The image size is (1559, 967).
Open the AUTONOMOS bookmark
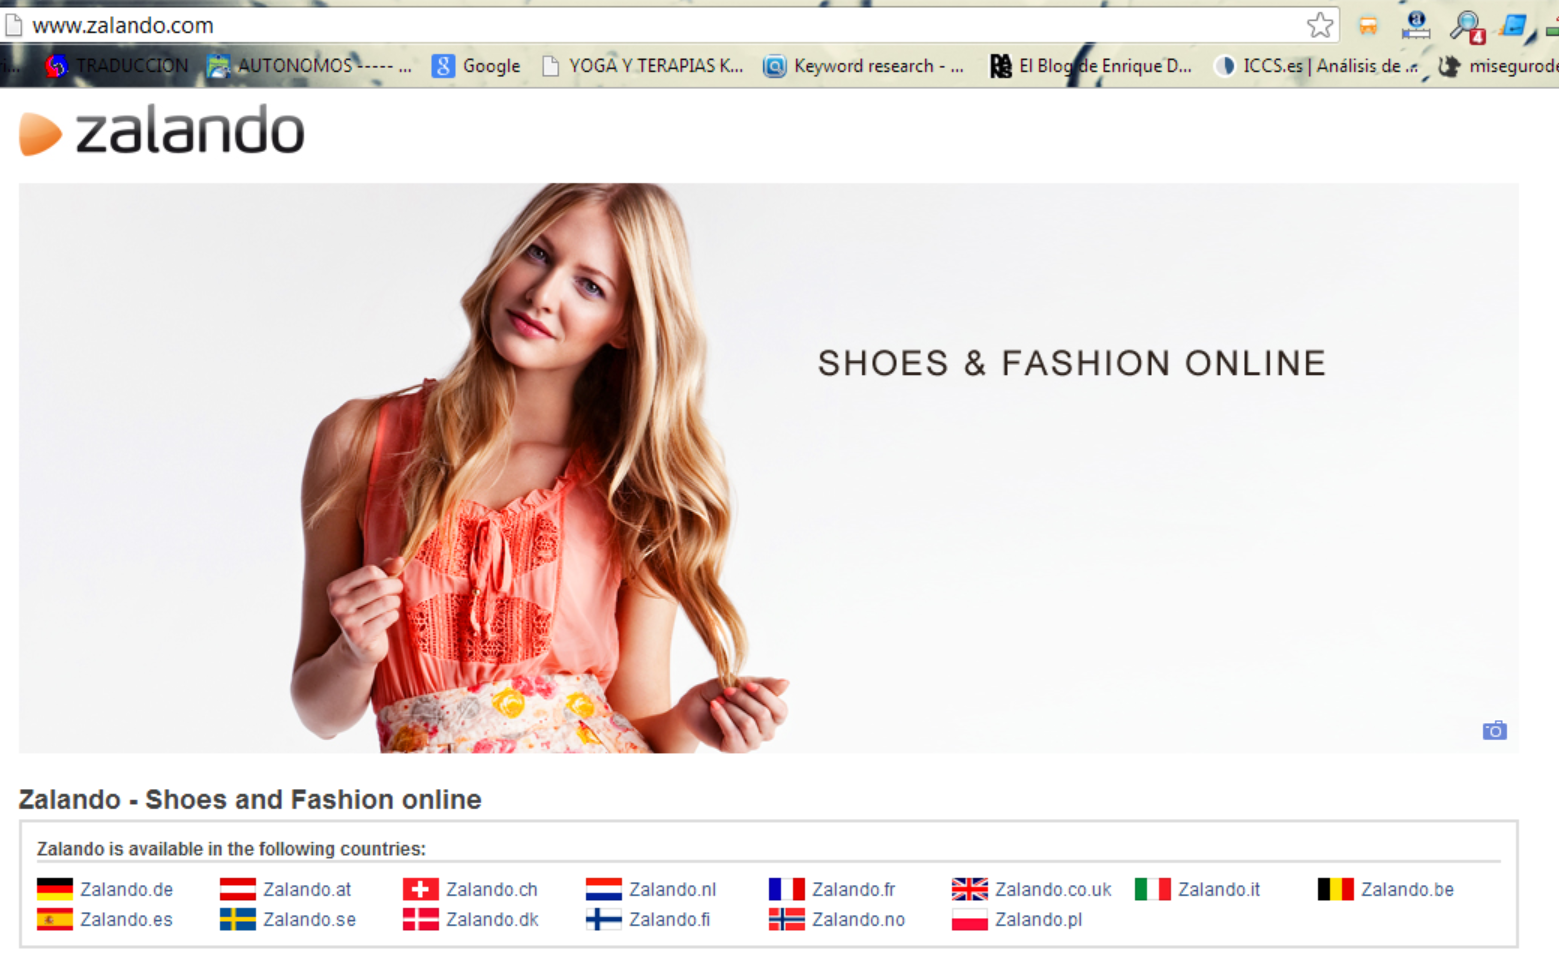click(x=309, y=66)
